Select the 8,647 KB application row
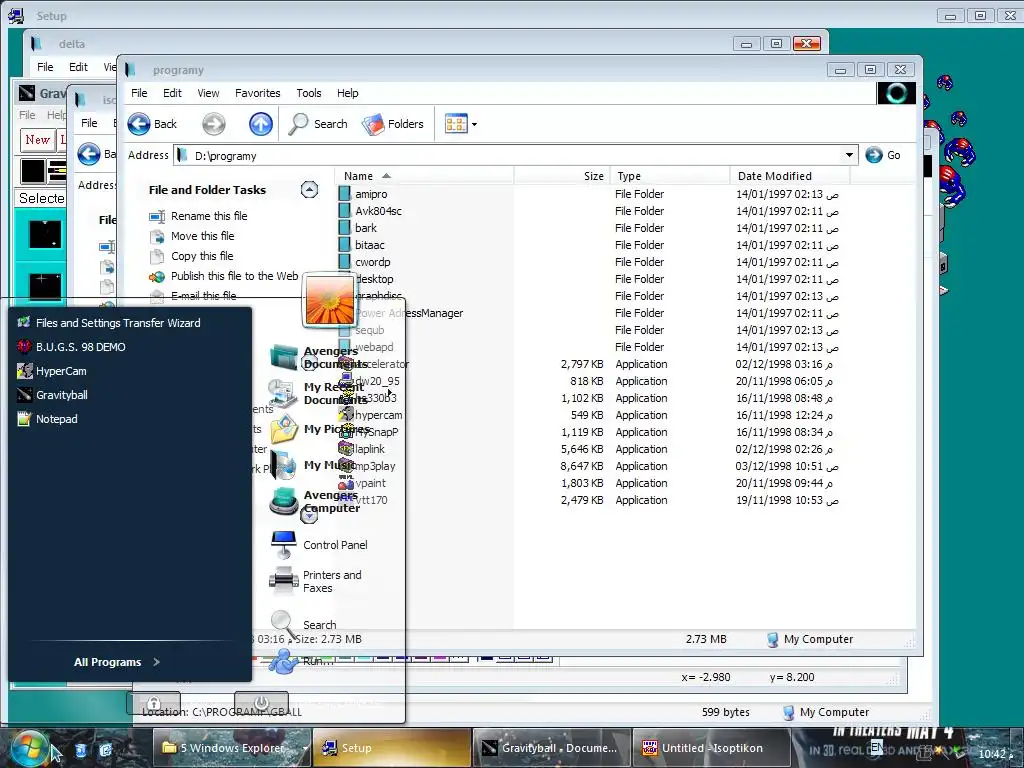Image resolution: width=1024 pixels, height=768 pixels. coord(588,466)
